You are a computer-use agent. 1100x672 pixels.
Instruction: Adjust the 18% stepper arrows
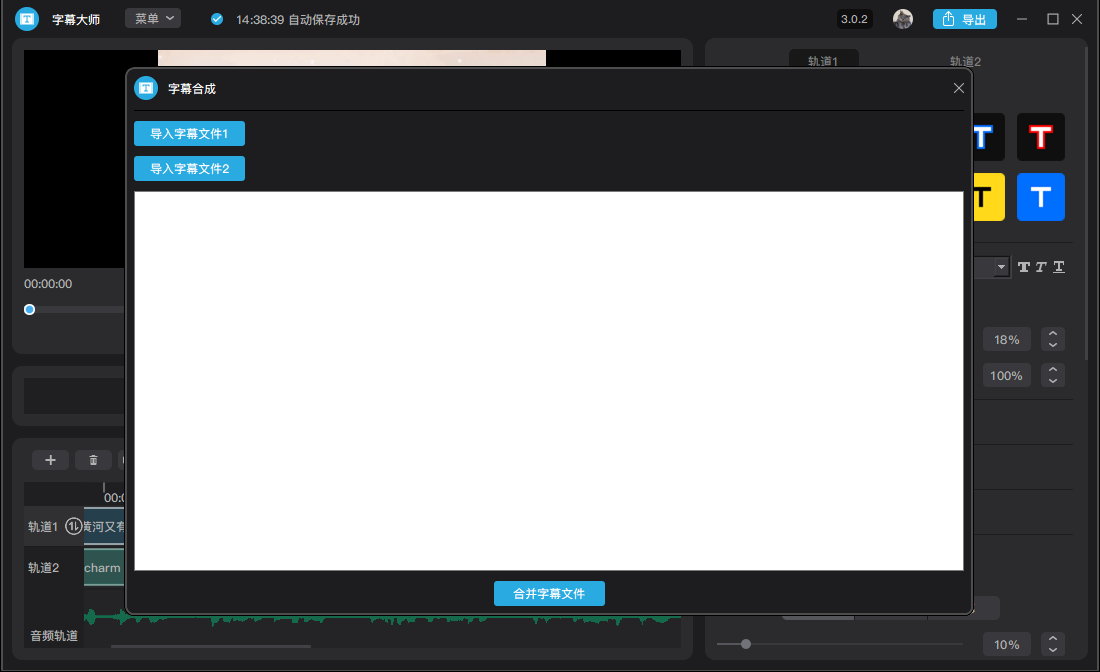(1052, 340)
